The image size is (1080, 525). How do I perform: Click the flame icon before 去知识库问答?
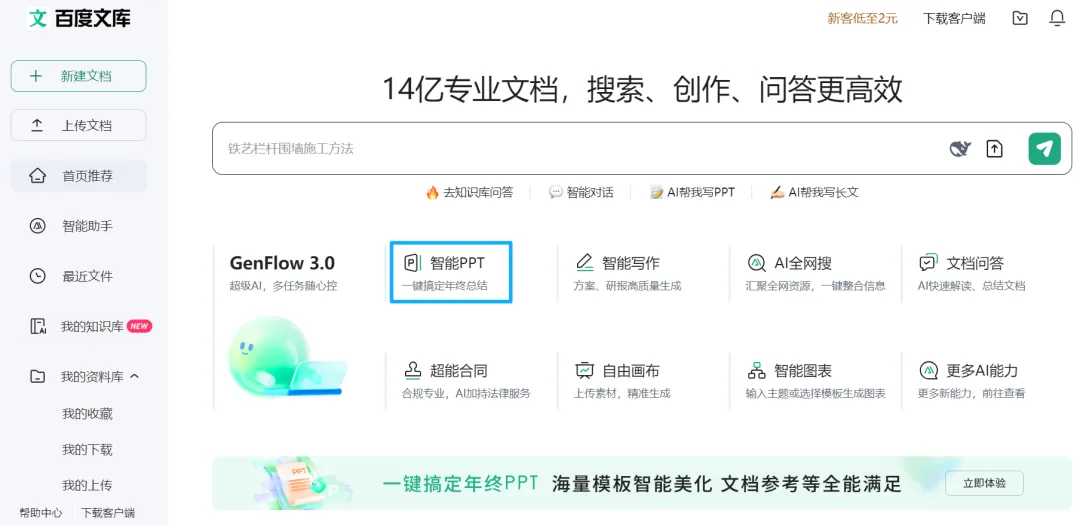(x=432, y=192)
